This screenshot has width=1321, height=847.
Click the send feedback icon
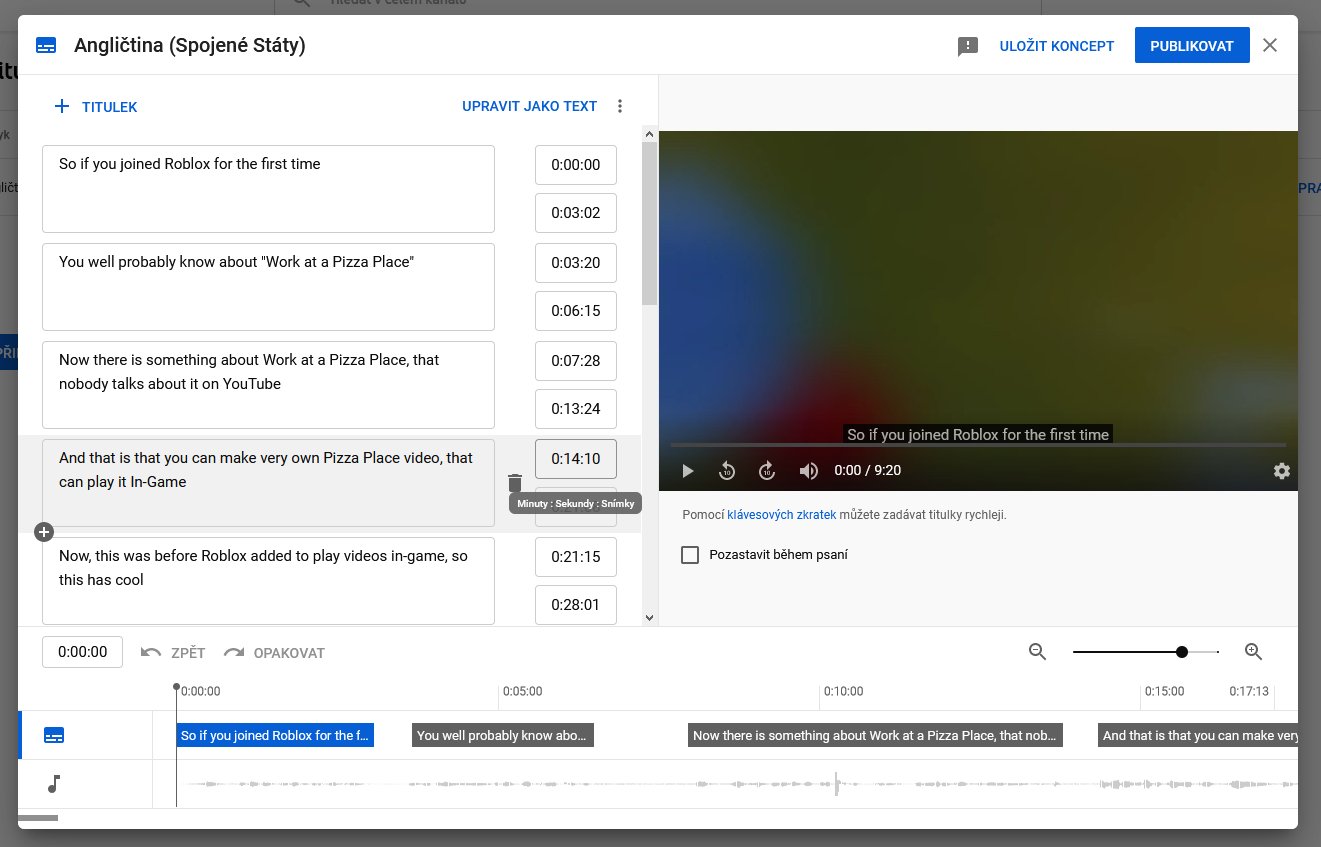[967, 46]
